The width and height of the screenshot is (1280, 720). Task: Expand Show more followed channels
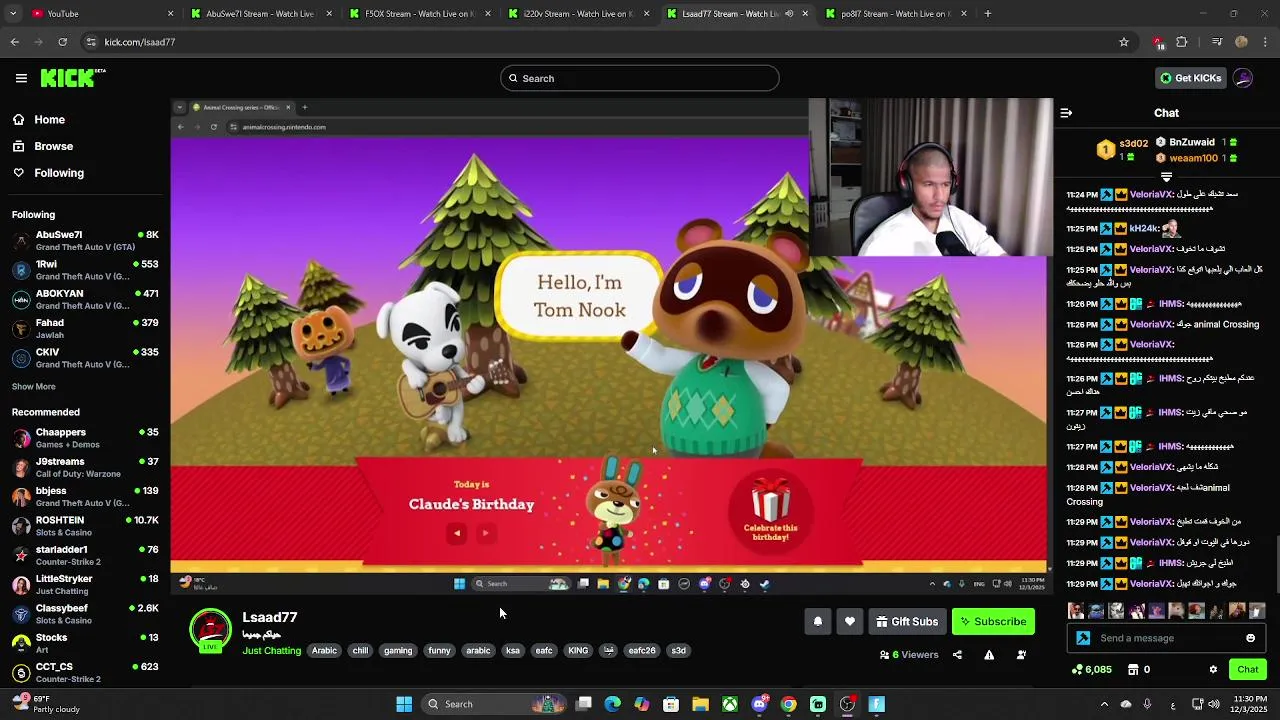34,387
